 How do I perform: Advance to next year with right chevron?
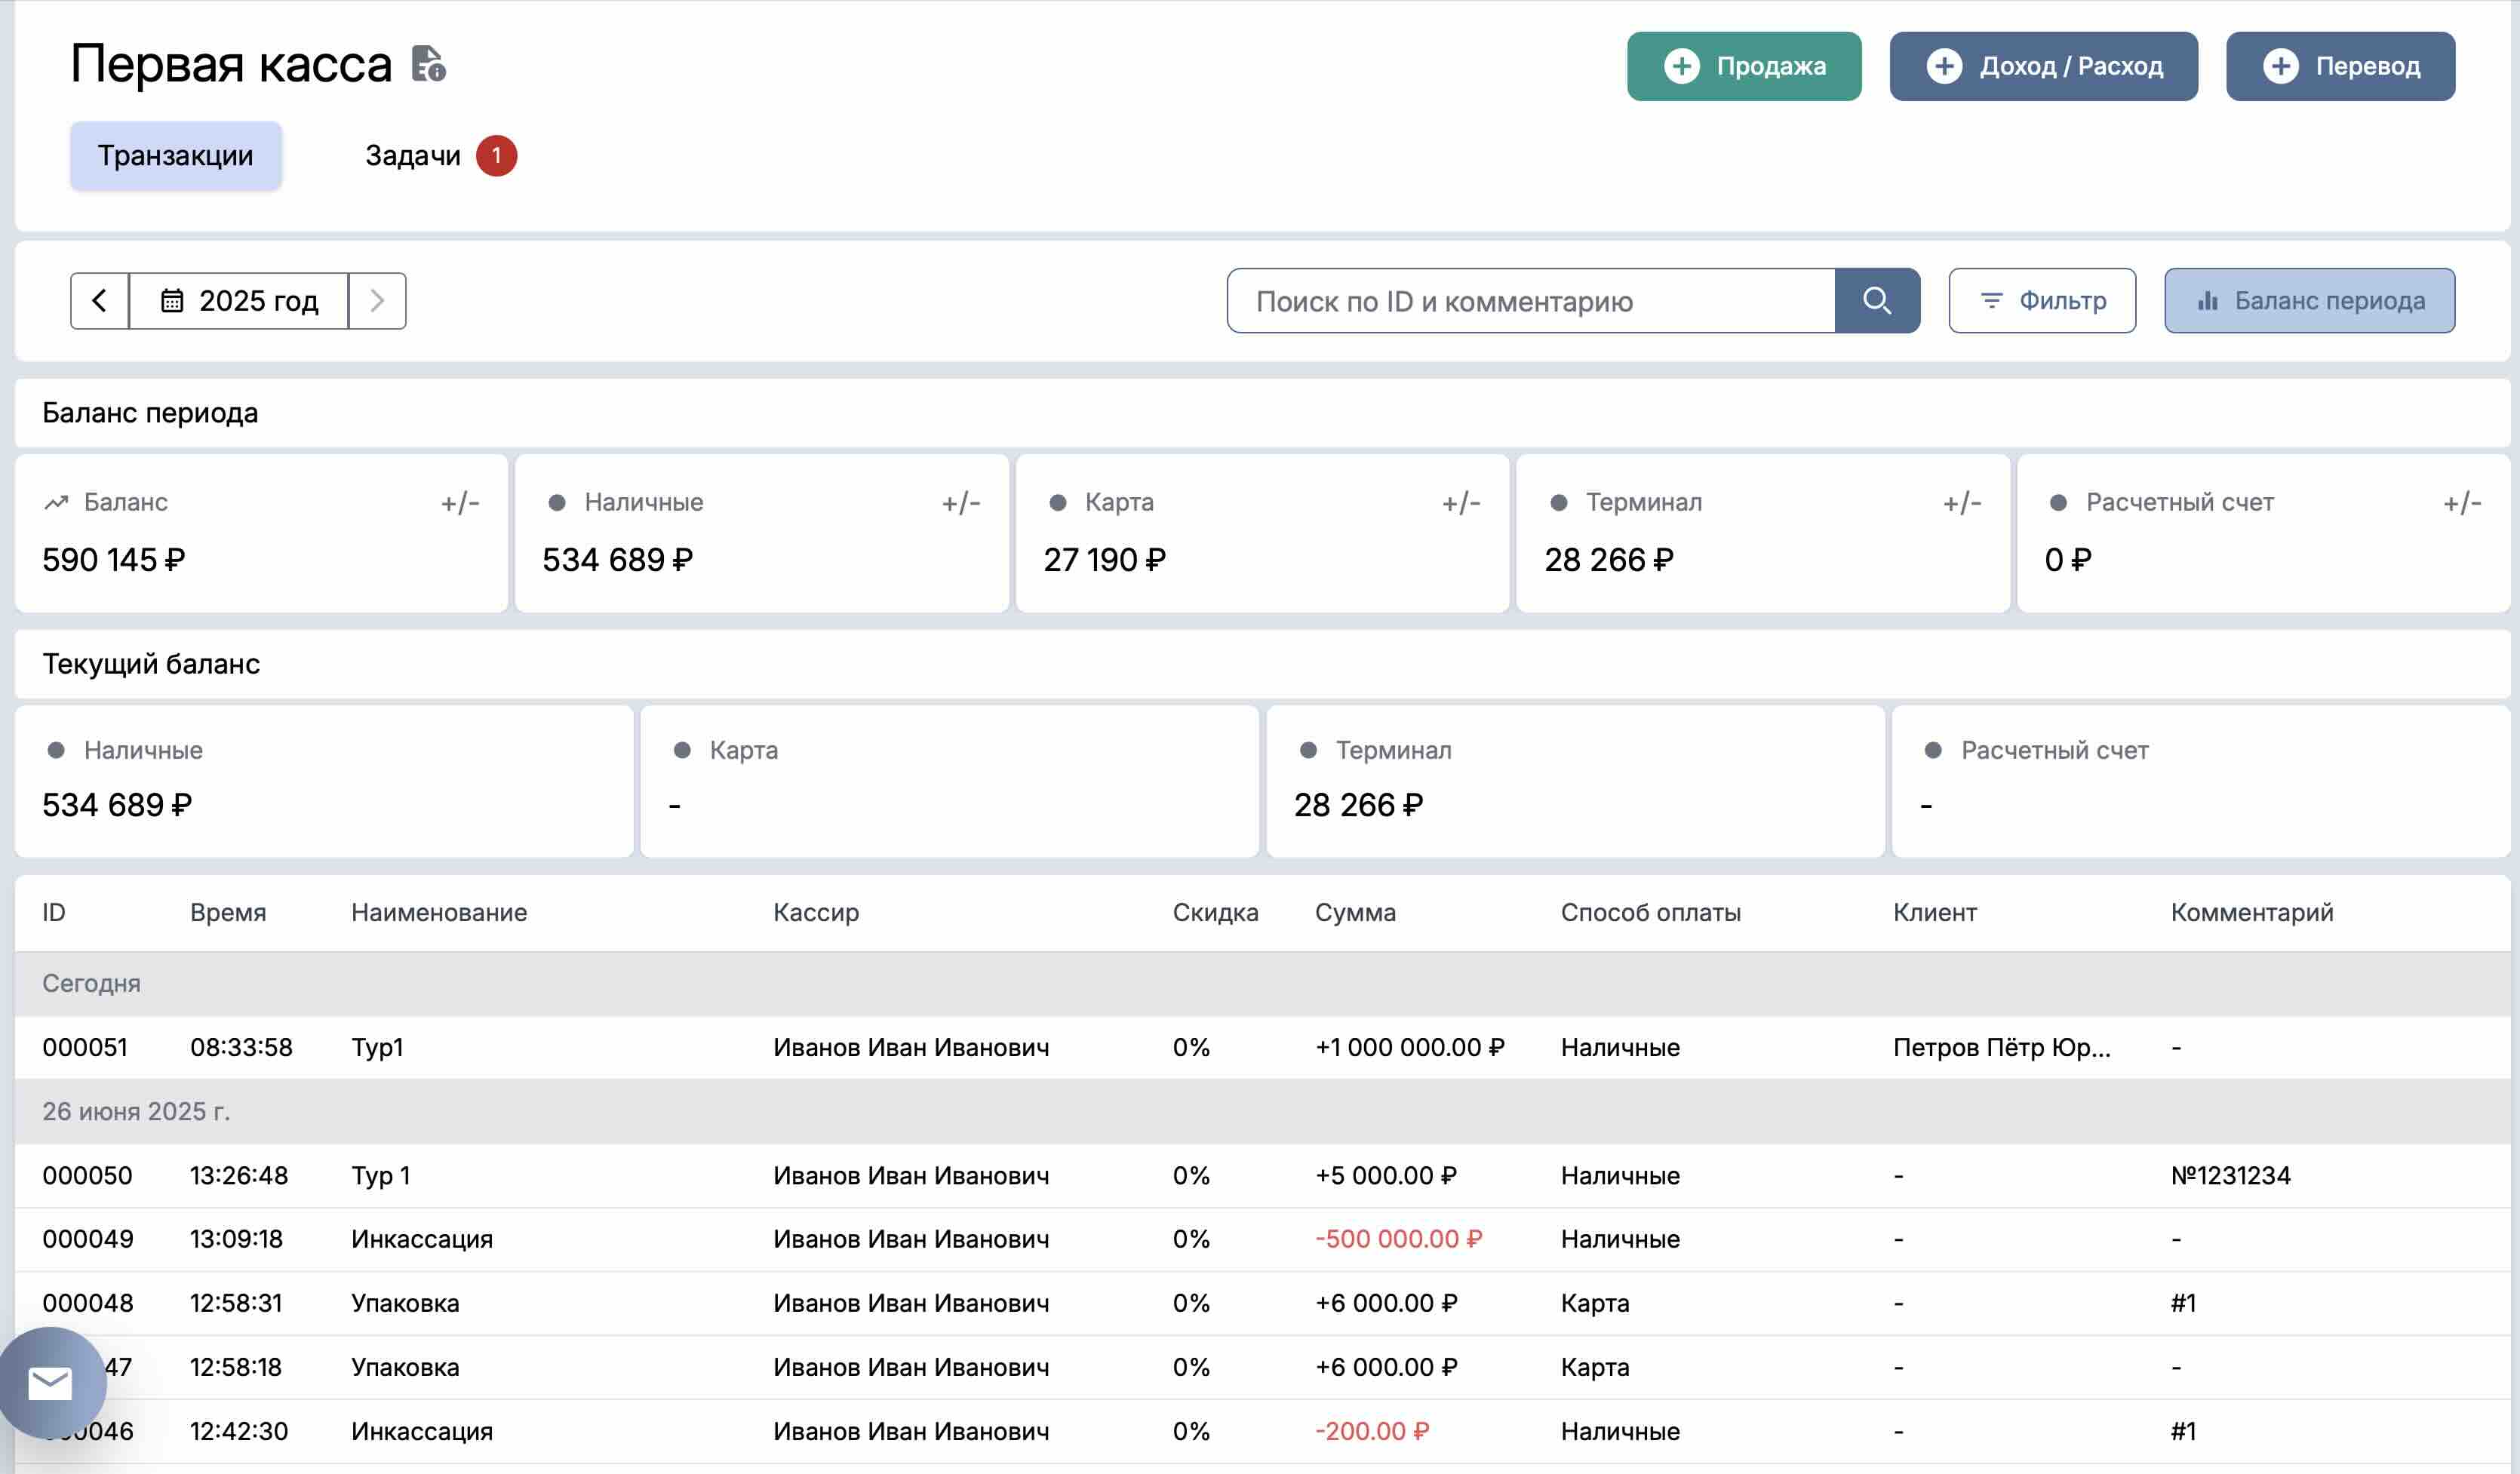[377, 301]
